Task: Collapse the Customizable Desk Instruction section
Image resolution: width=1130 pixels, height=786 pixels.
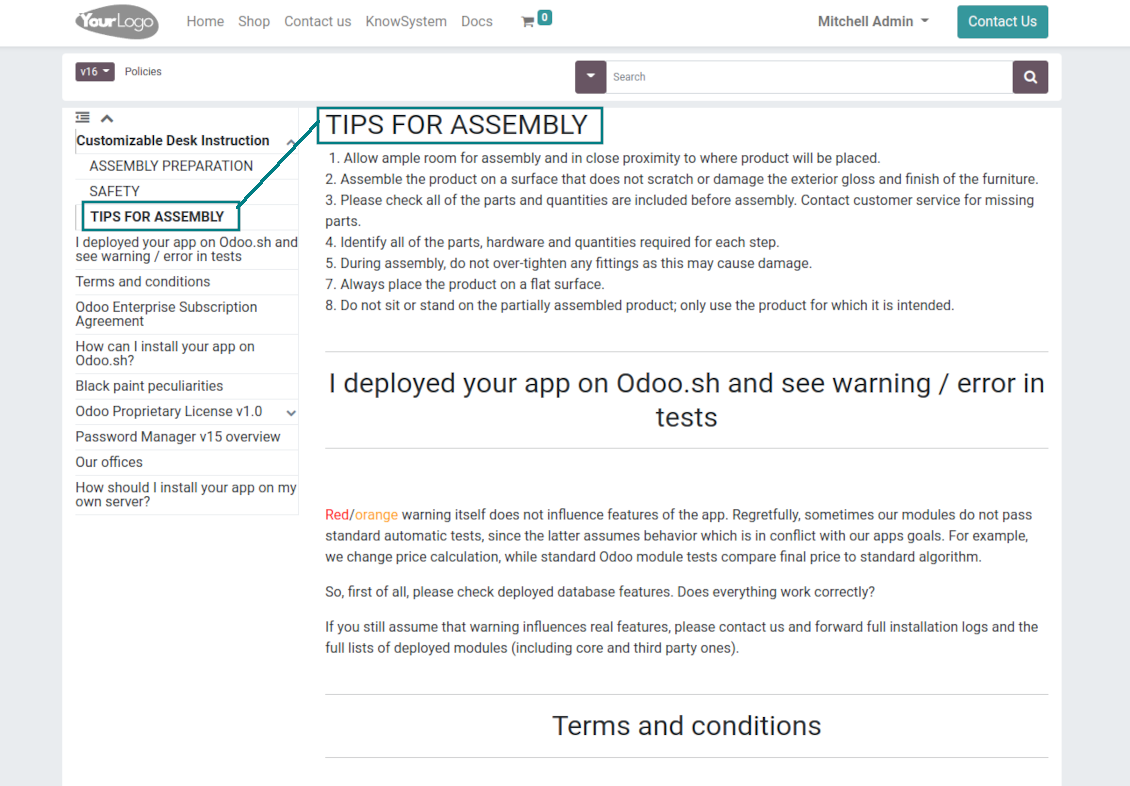Action: coord(290,142)
